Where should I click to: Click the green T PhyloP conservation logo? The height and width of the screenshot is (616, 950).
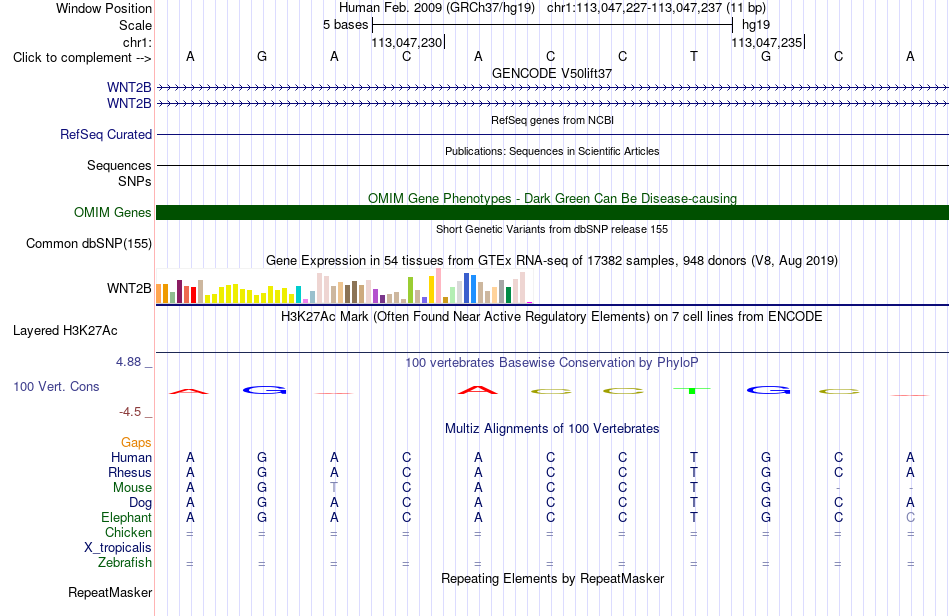pyautogui.click(x=692, y=390)
